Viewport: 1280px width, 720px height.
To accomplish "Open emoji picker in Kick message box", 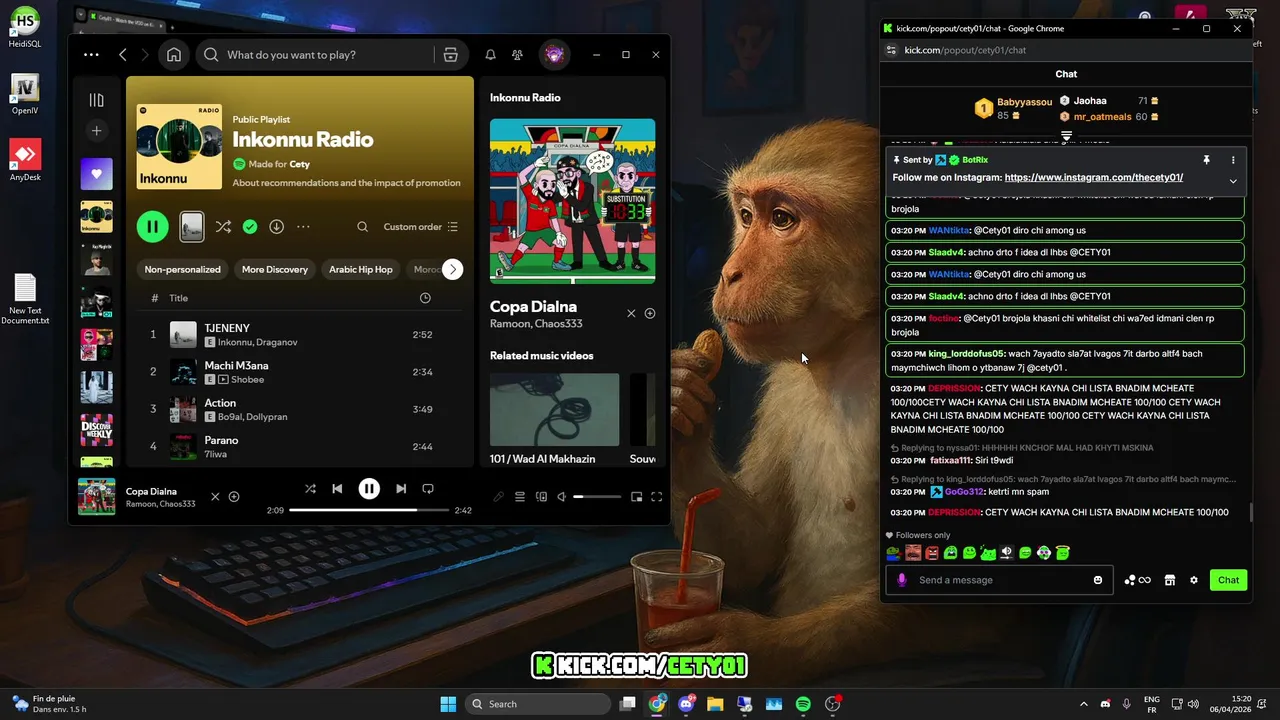I will coord(1098,580).
